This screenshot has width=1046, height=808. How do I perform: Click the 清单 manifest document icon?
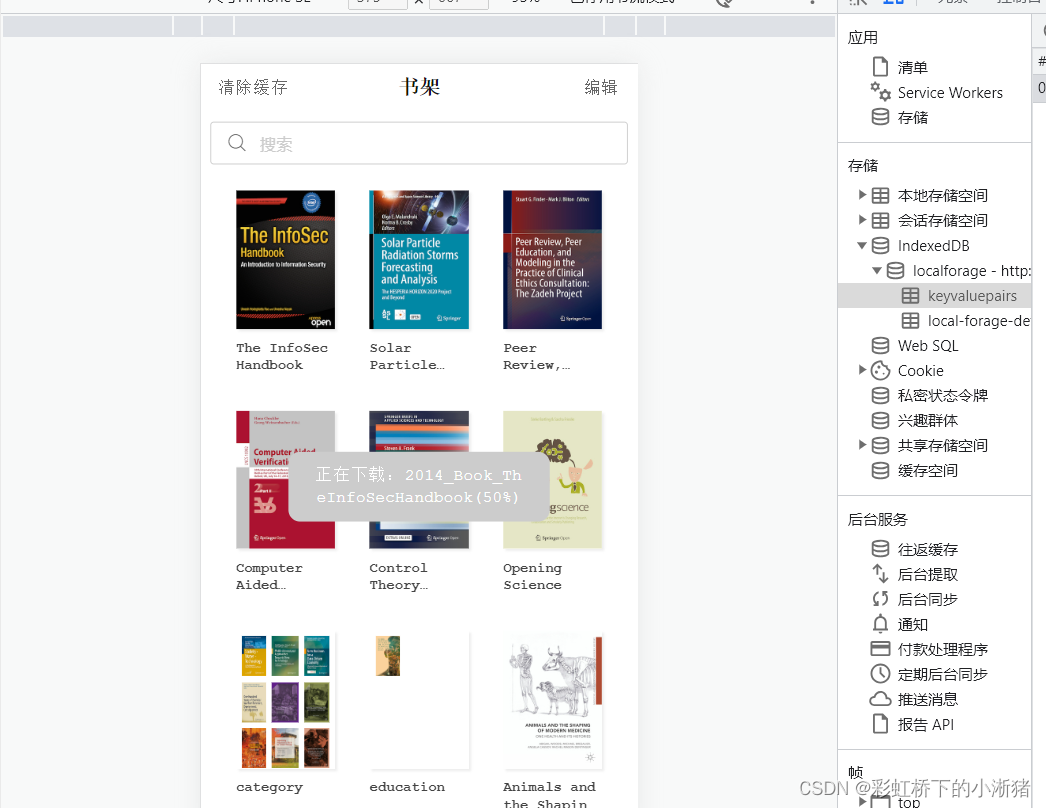click(x=880, y=67)
